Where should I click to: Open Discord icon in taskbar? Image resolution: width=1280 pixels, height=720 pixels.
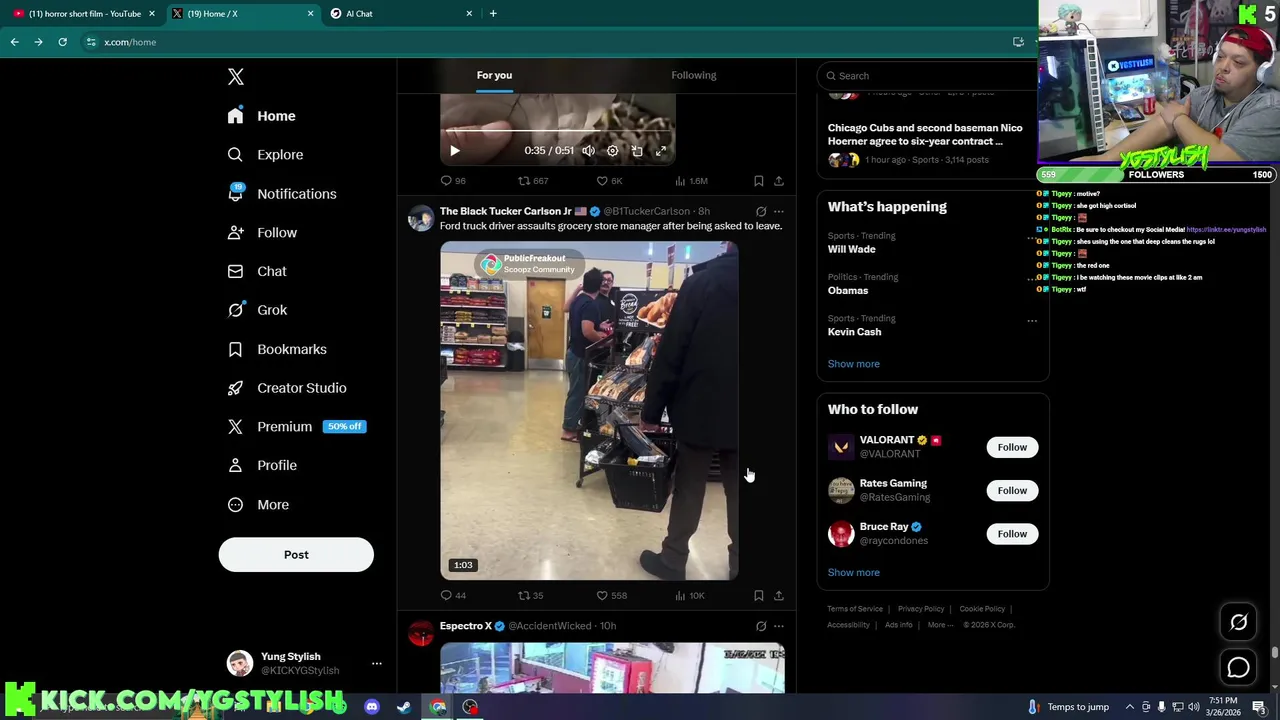tap(371, 707)
